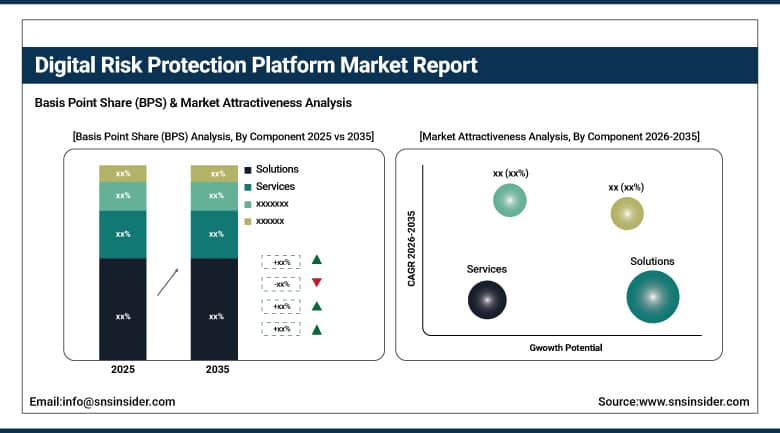Click the 'xxxxxx' legend label beside olive swatch

tap(270, 221)
